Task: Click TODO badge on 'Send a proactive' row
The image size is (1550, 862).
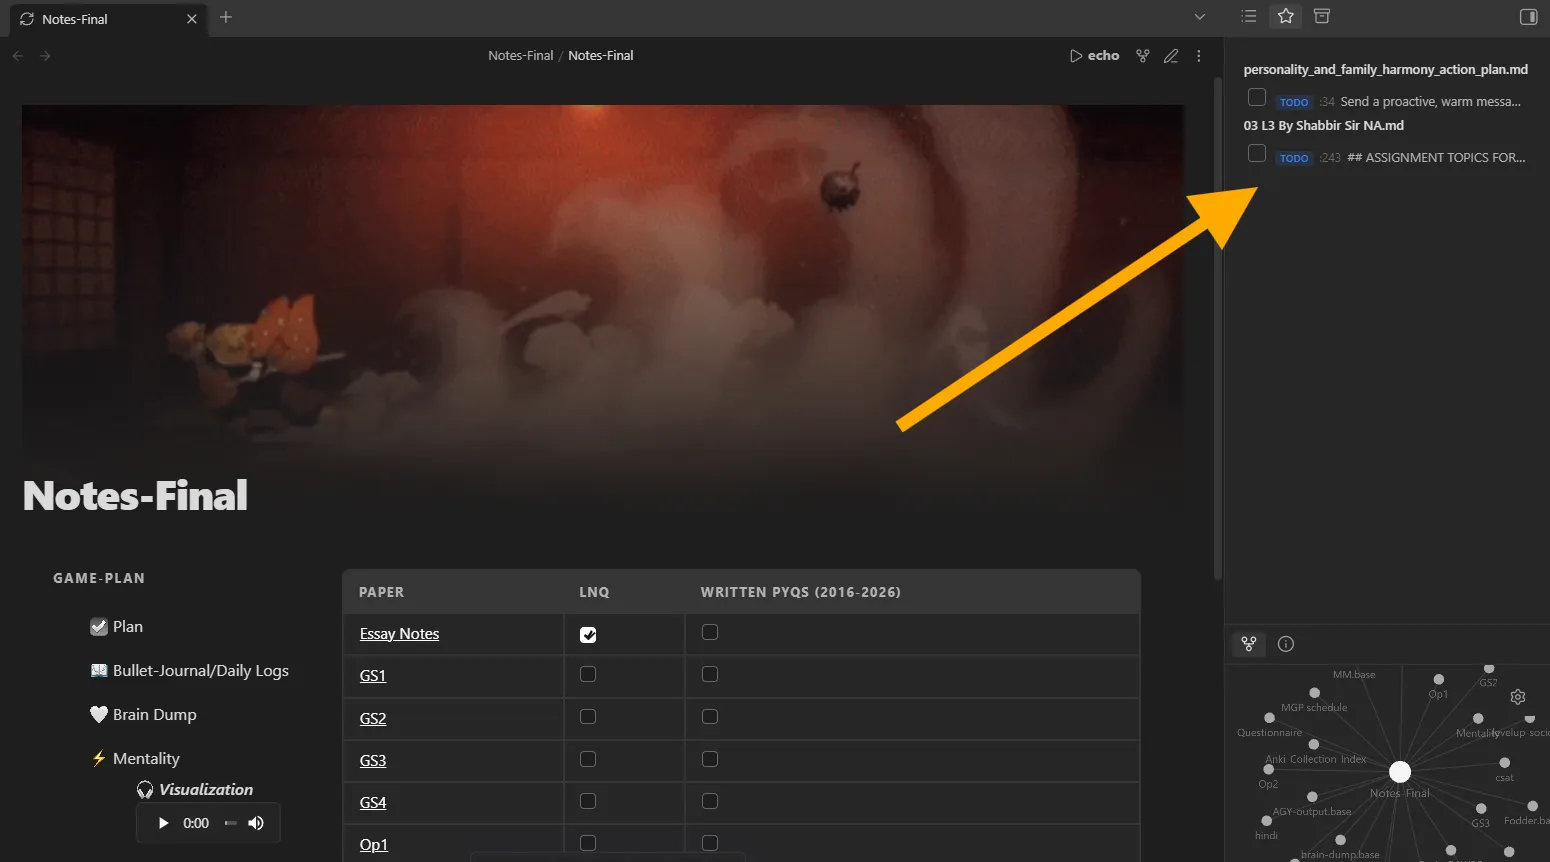Action: tap(1294, 102)
